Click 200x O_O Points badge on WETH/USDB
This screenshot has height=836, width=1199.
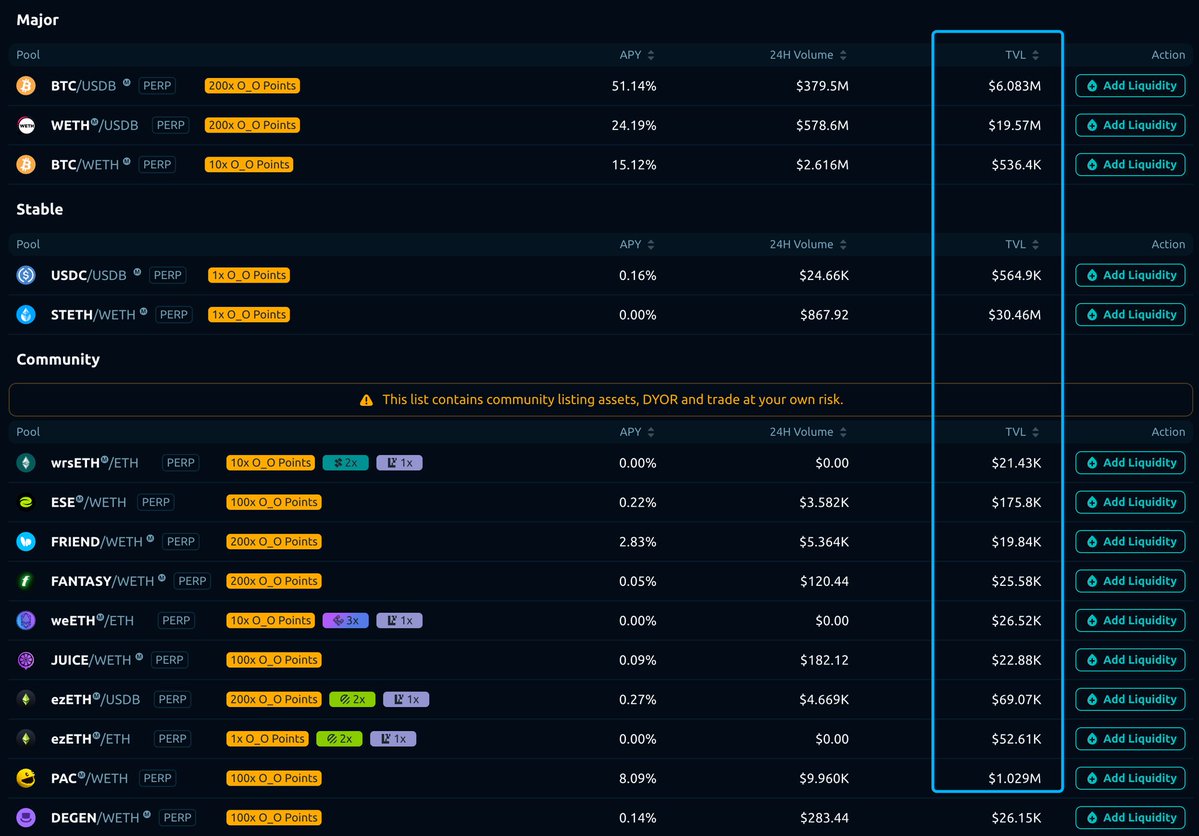[x=252, y=125]
